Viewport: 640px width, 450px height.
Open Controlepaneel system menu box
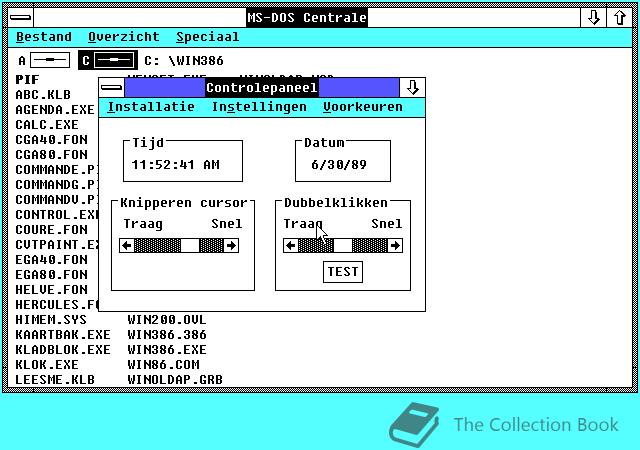pyautogui.click(x=111, y=87)
